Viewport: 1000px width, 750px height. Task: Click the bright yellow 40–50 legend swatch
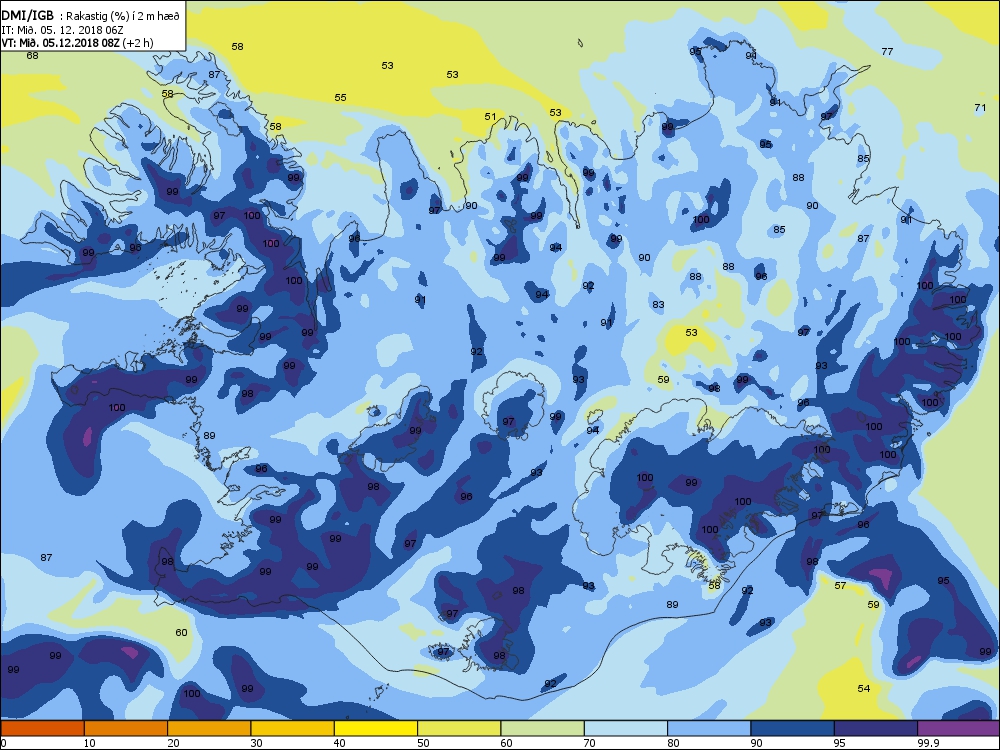376,728
